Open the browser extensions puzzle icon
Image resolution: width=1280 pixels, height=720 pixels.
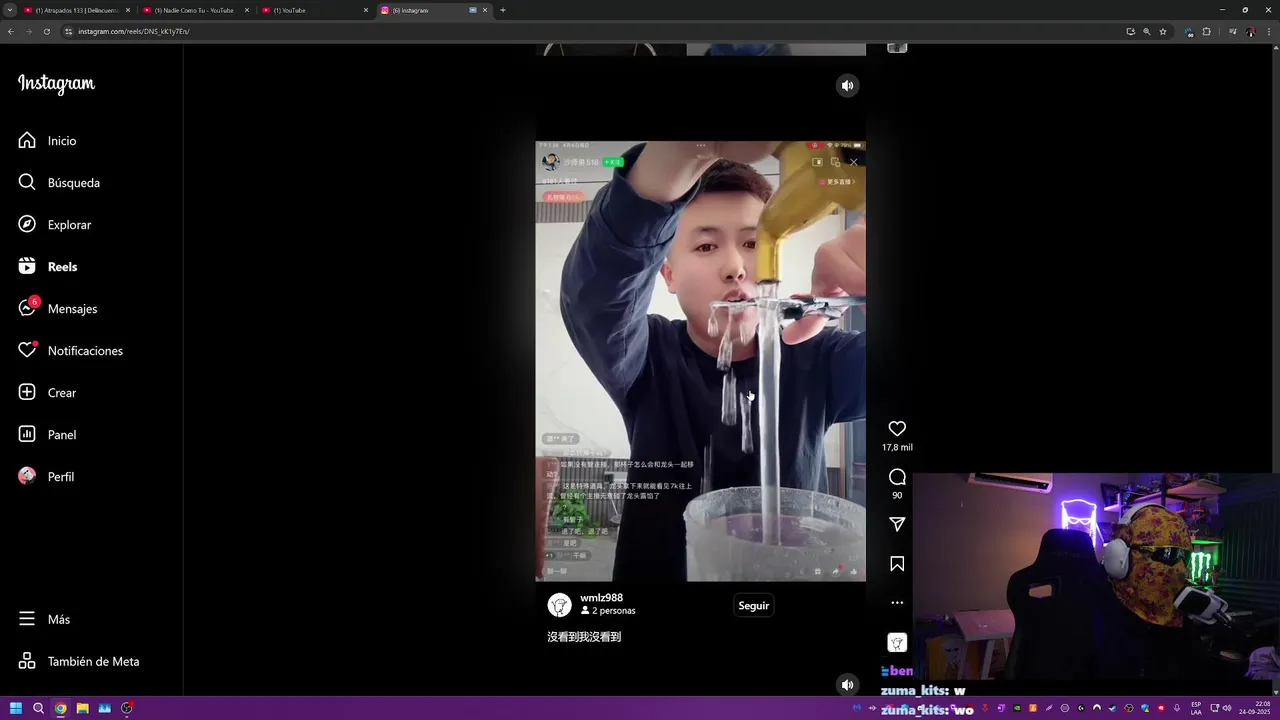coord(1206,31)
